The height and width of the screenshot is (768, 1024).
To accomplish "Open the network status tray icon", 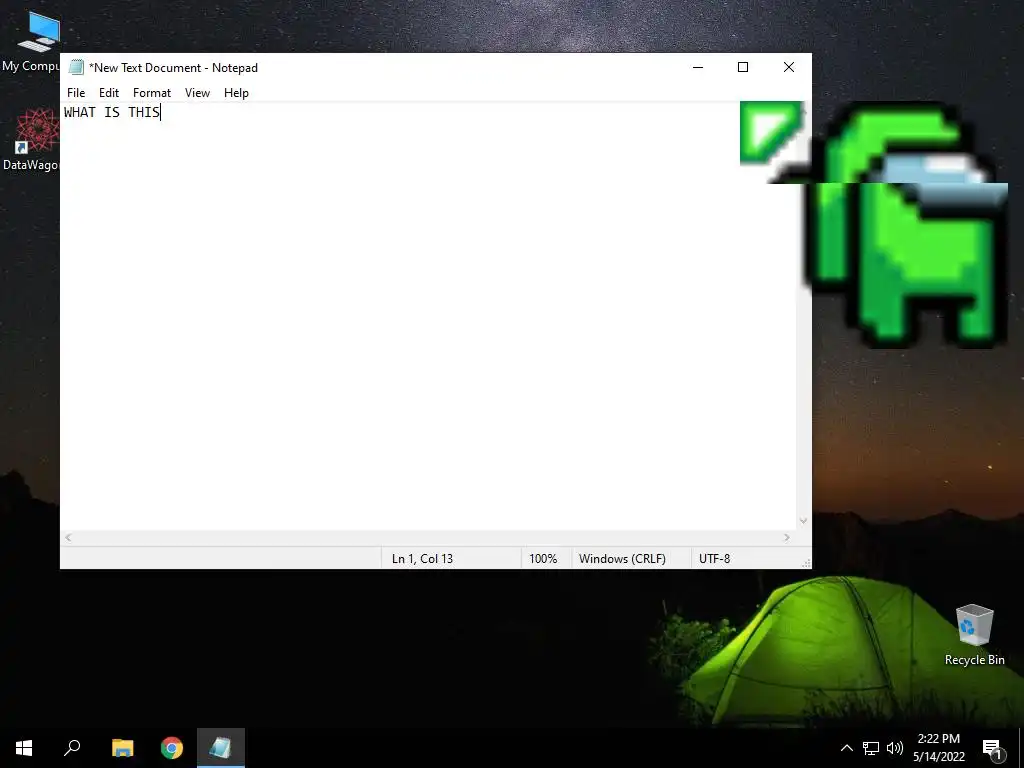I will pos(871,748).
